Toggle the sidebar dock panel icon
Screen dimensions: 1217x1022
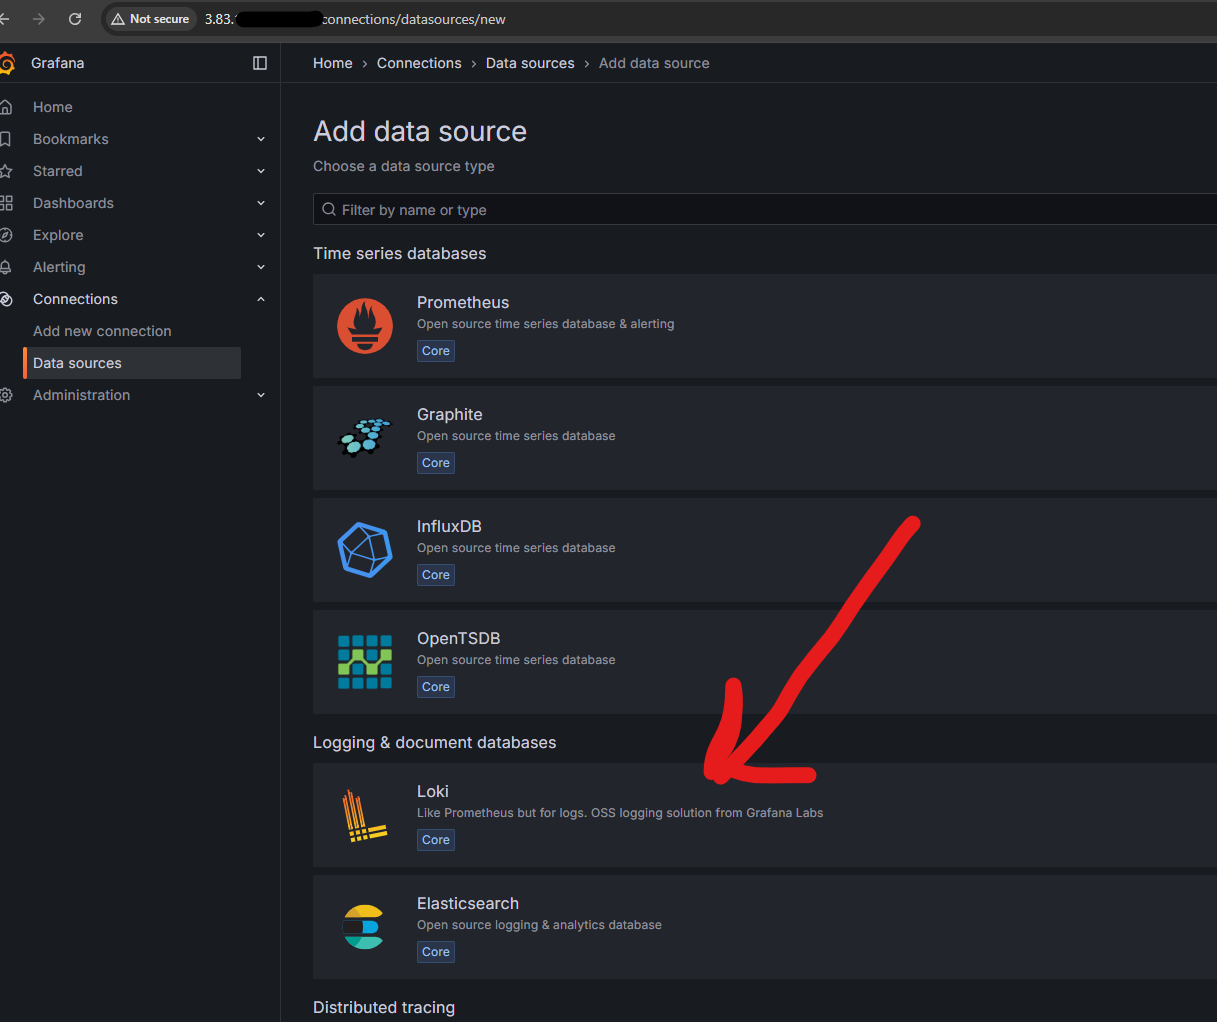pyautogui.click(x=260, y=63)
